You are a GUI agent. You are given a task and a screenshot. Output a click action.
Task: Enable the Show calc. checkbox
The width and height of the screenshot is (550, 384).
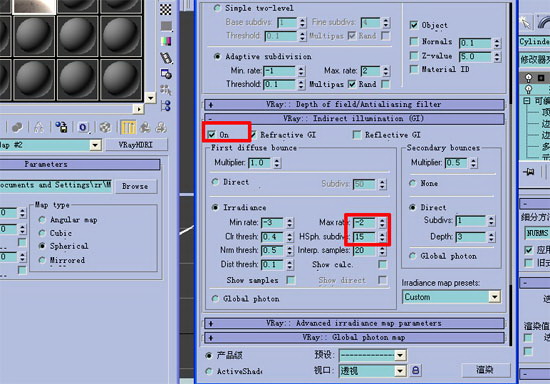tap(382, 264)
